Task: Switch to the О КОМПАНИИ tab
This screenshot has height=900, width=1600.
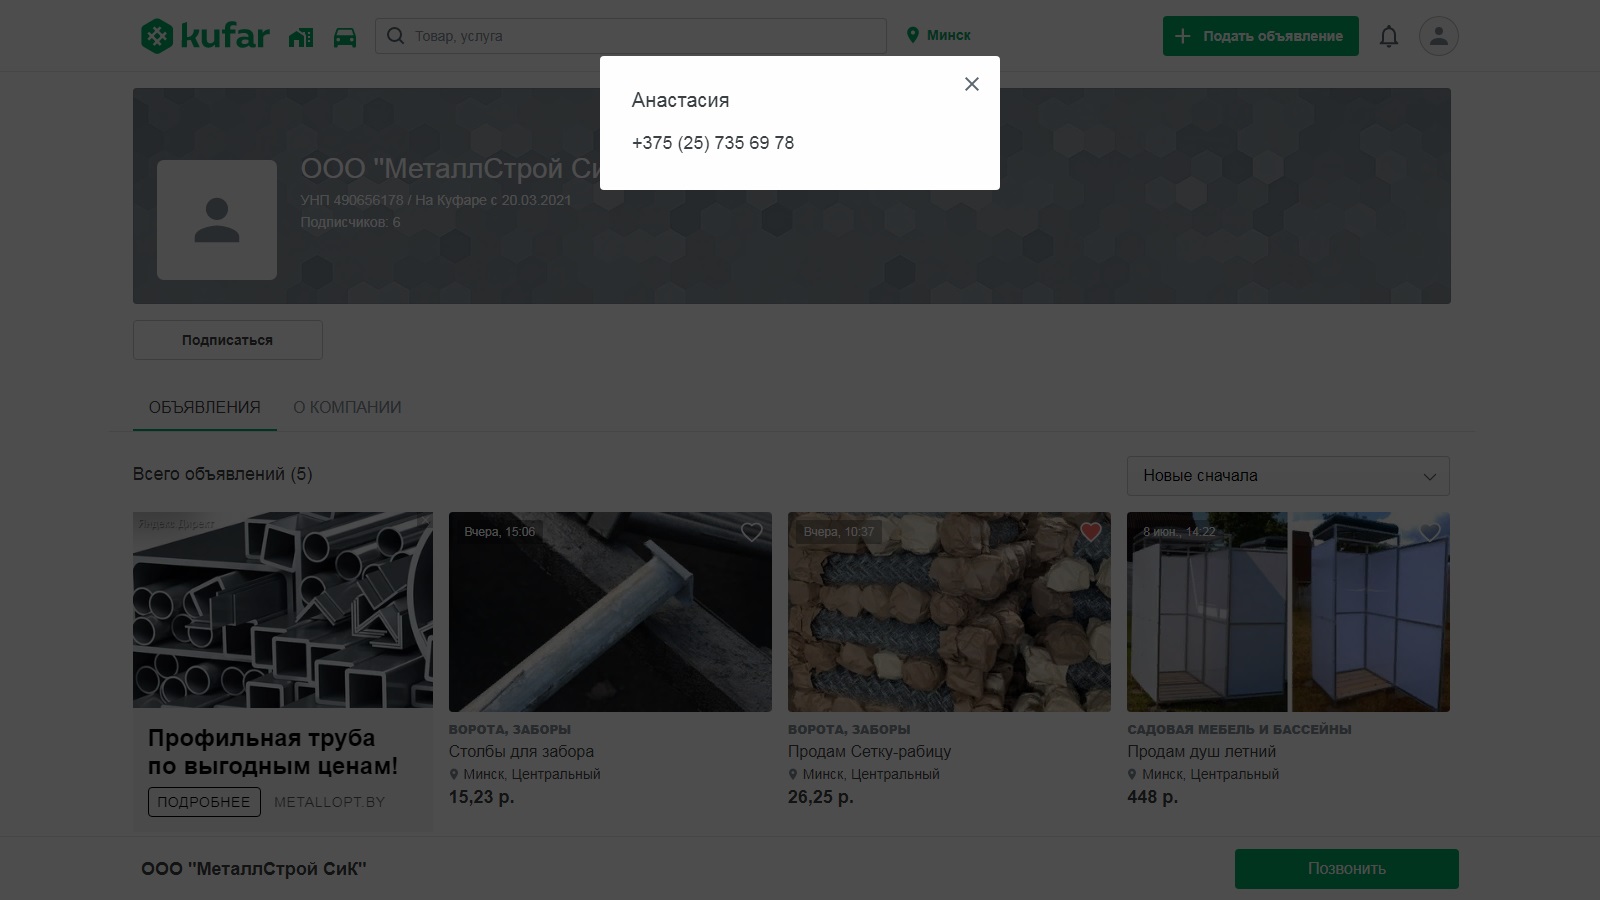Action: point(347,407)
